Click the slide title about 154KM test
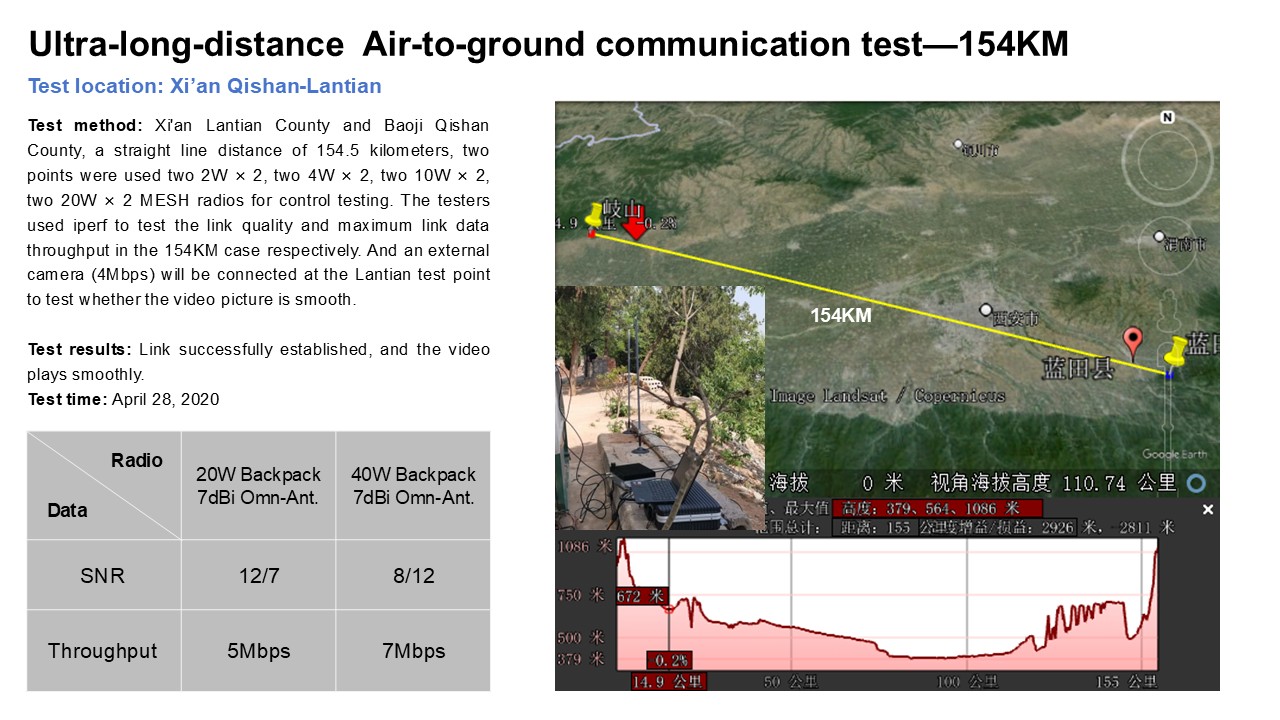The width and height of the screenshot is (1280, 720). tap(549, 43)
